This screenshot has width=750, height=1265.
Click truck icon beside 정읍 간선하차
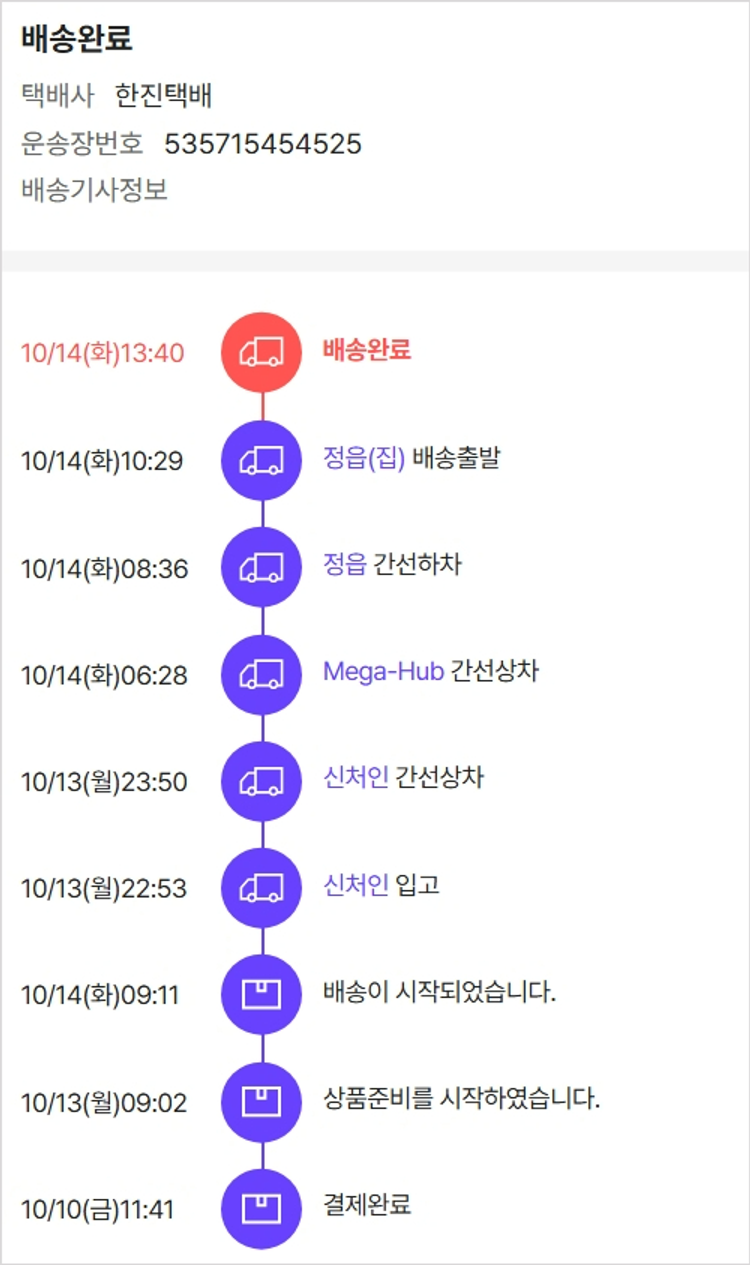coord(261,567)
